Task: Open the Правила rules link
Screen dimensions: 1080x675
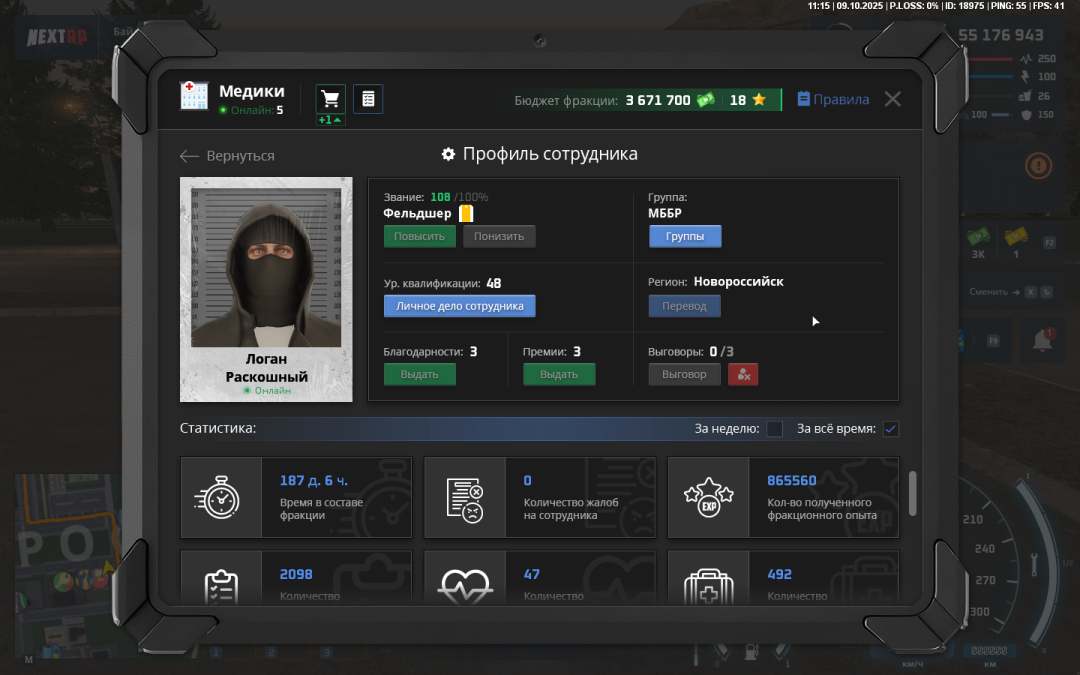Action: pos(833,100)
